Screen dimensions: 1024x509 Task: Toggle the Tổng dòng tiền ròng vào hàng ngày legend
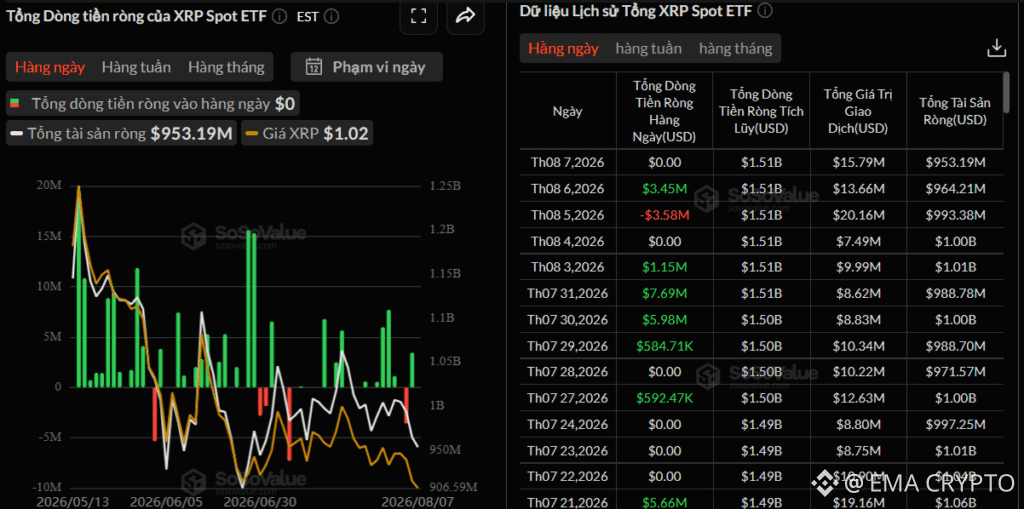[154, 104]
